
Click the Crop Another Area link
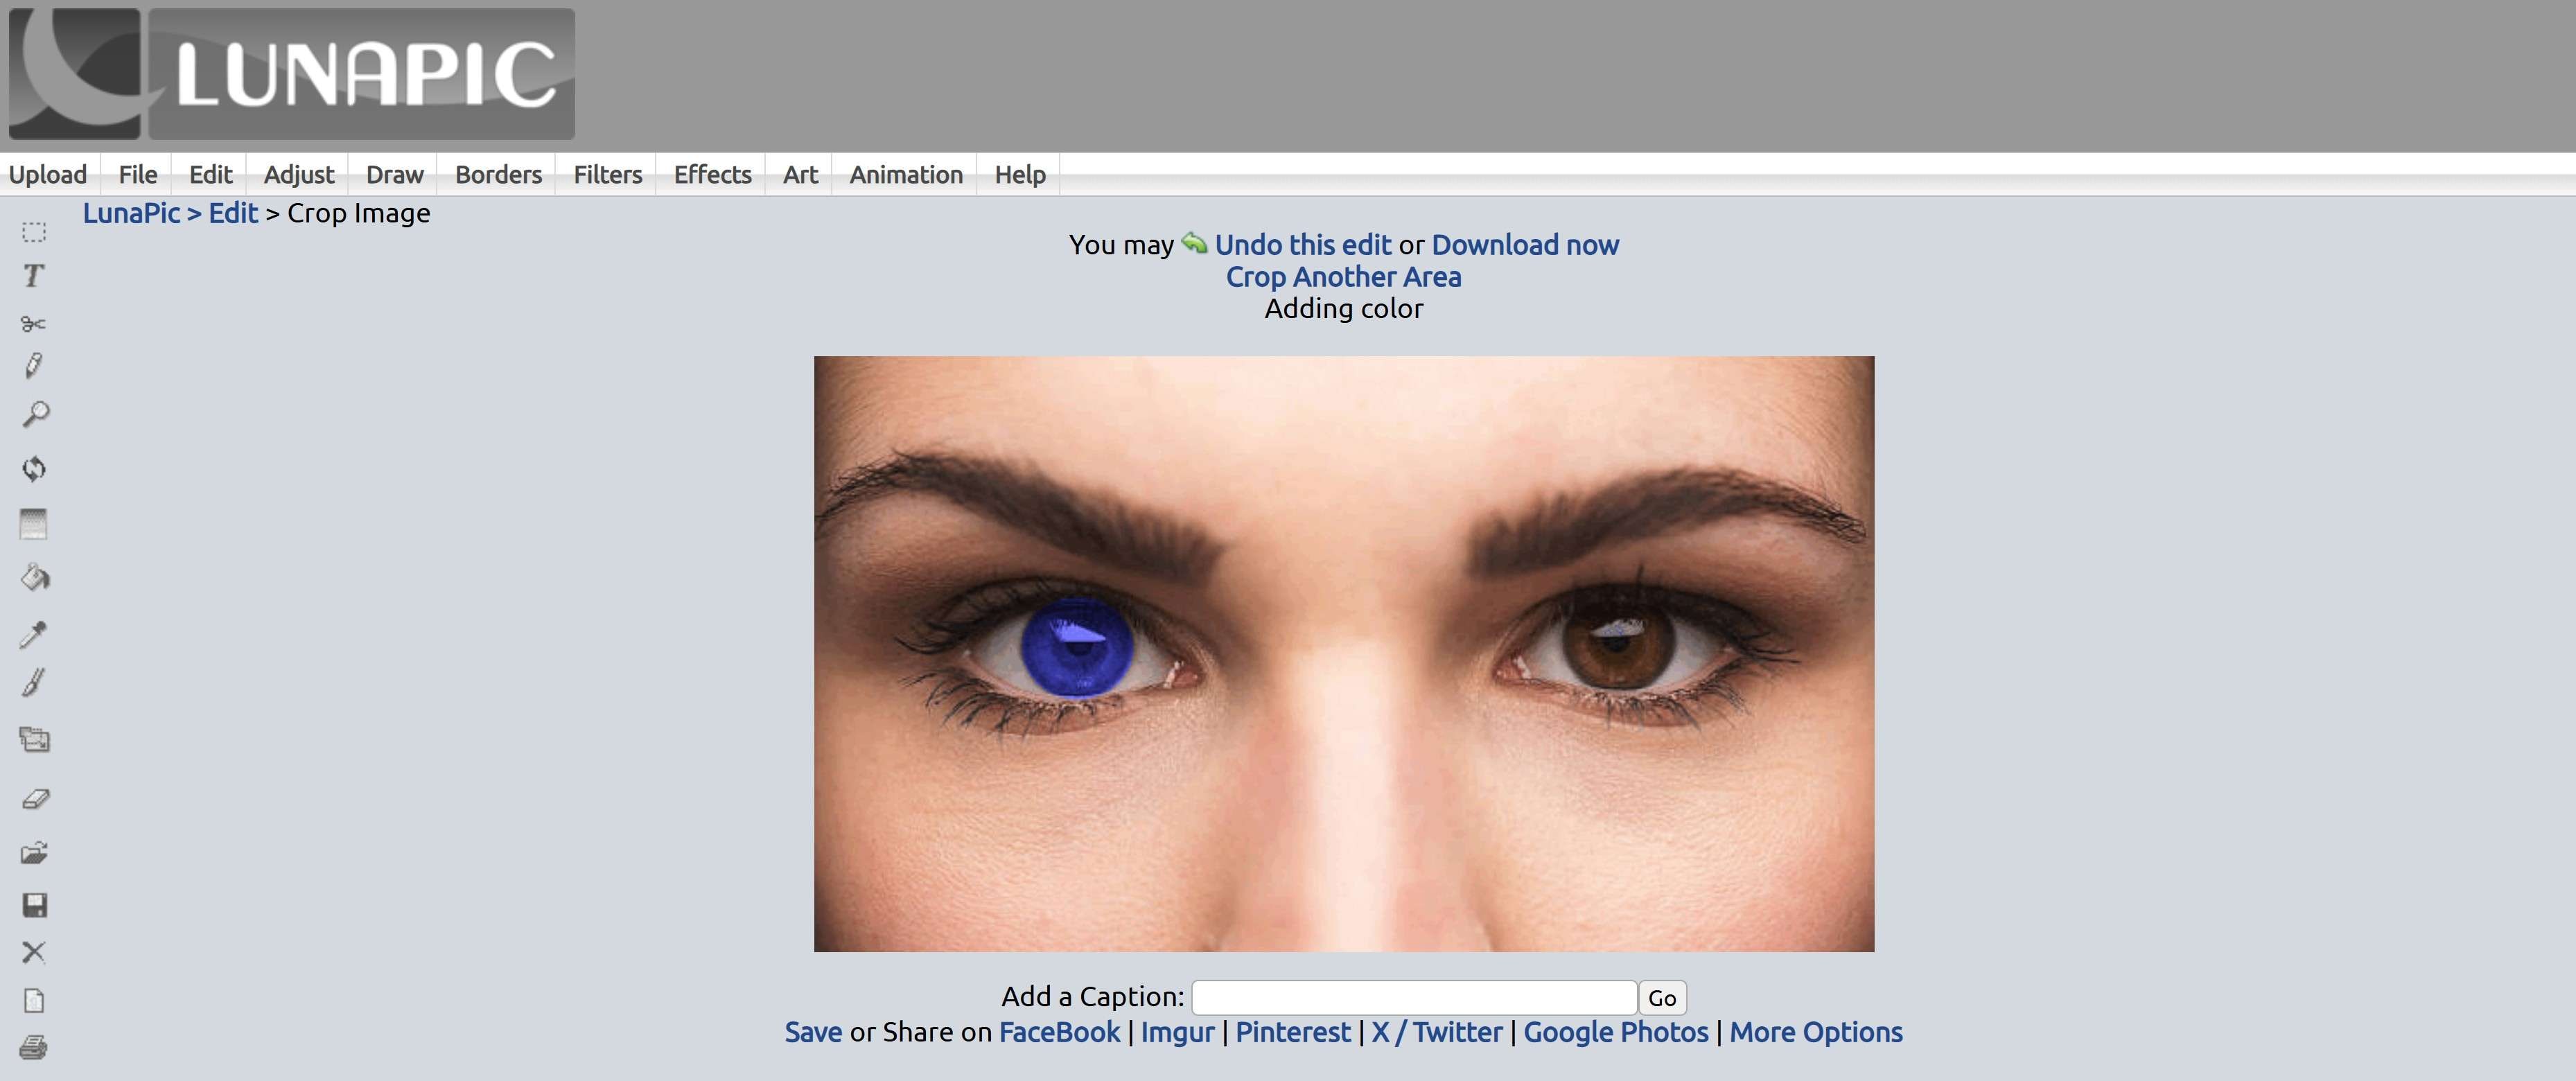[x=1343, y=277]
